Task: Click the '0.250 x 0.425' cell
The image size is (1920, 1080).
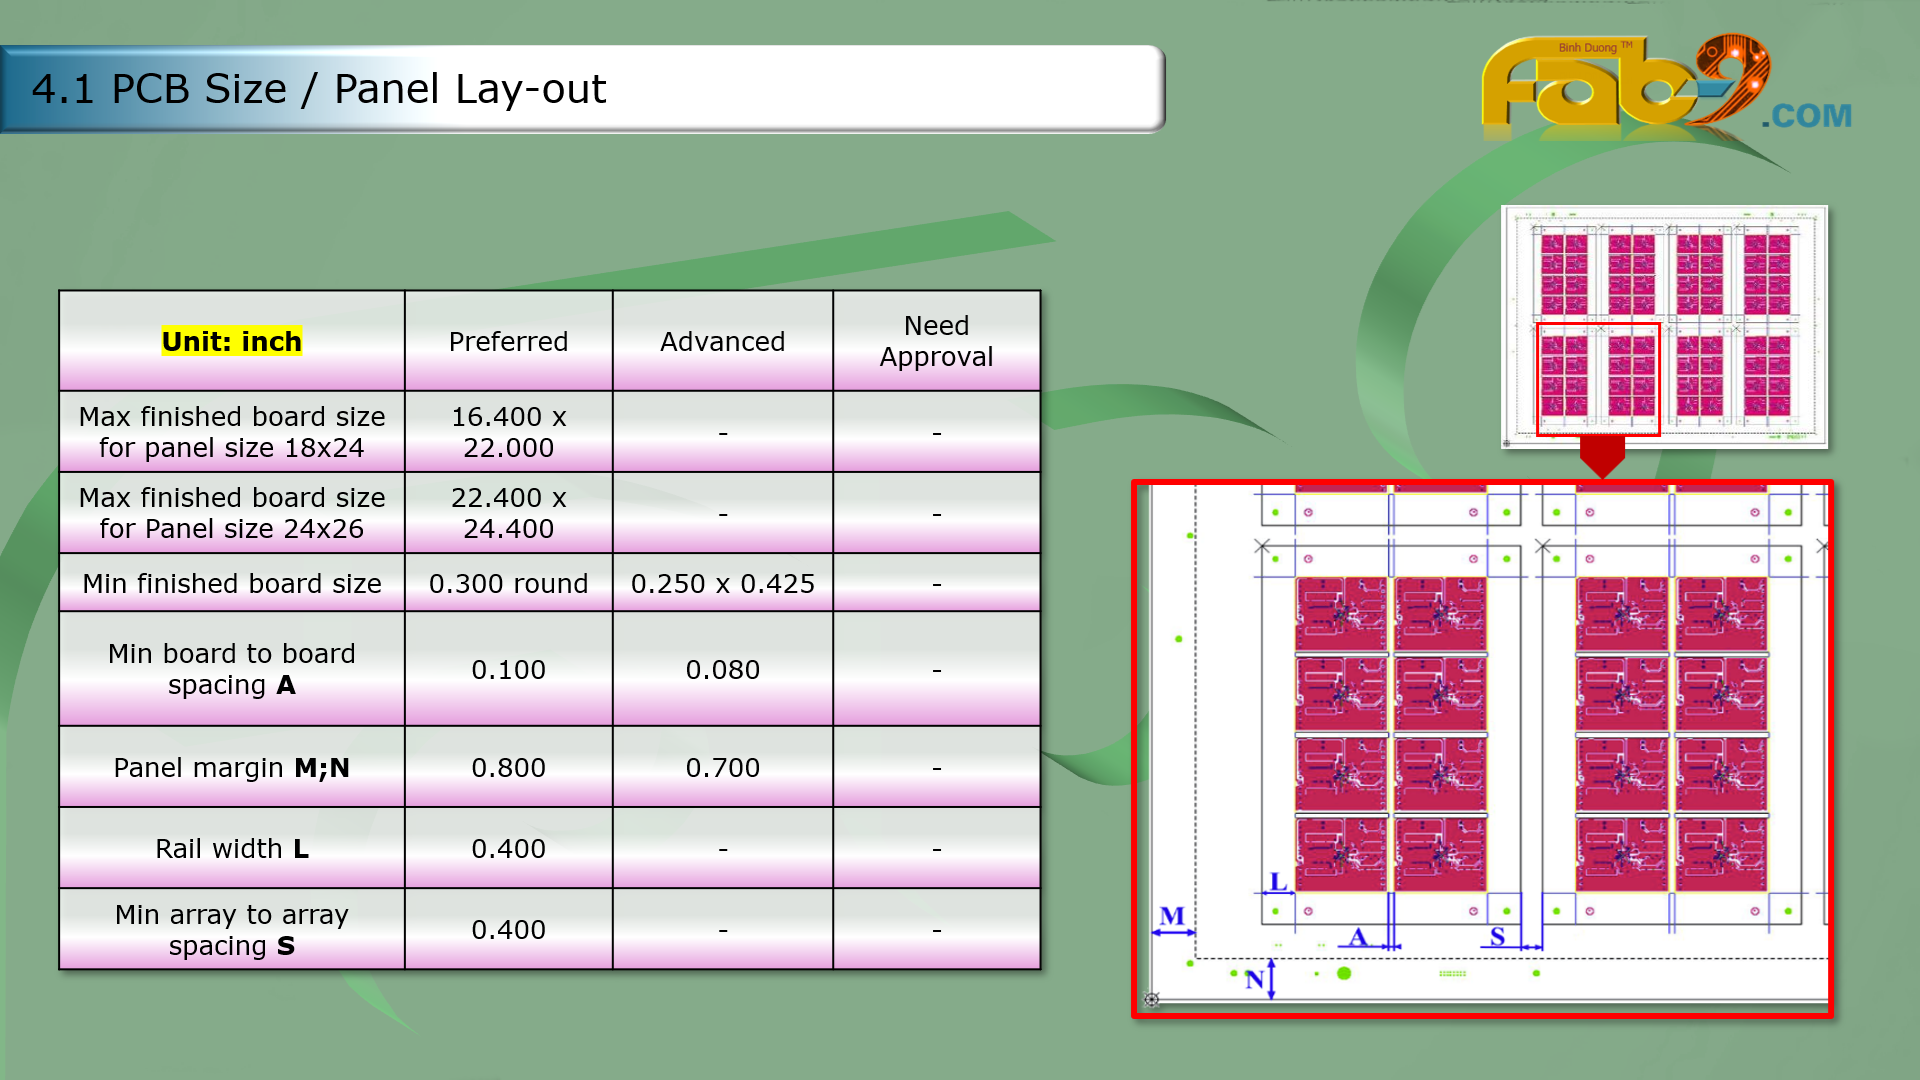Action: [722, 584]
